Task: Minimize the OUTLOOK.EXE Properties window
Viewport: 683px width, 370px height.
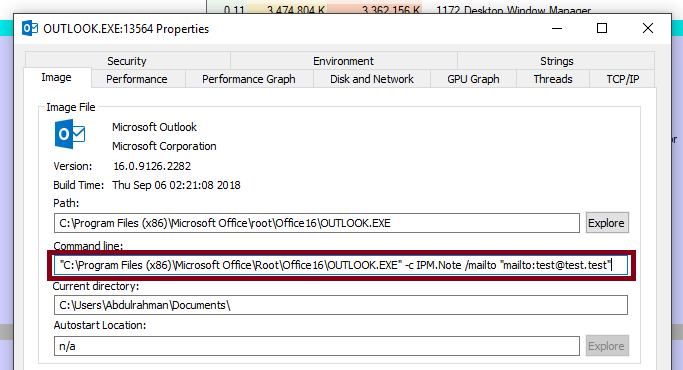Action: pos(557,28)
